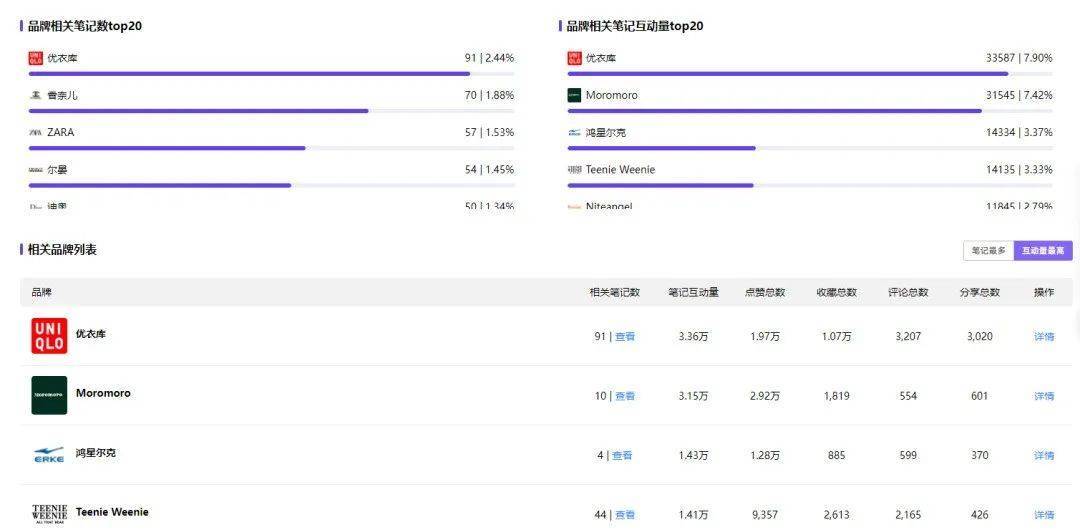Click 优衣库 brand name in table
Viewport: 1080px width, 531px height.
[x=91, y=334]
